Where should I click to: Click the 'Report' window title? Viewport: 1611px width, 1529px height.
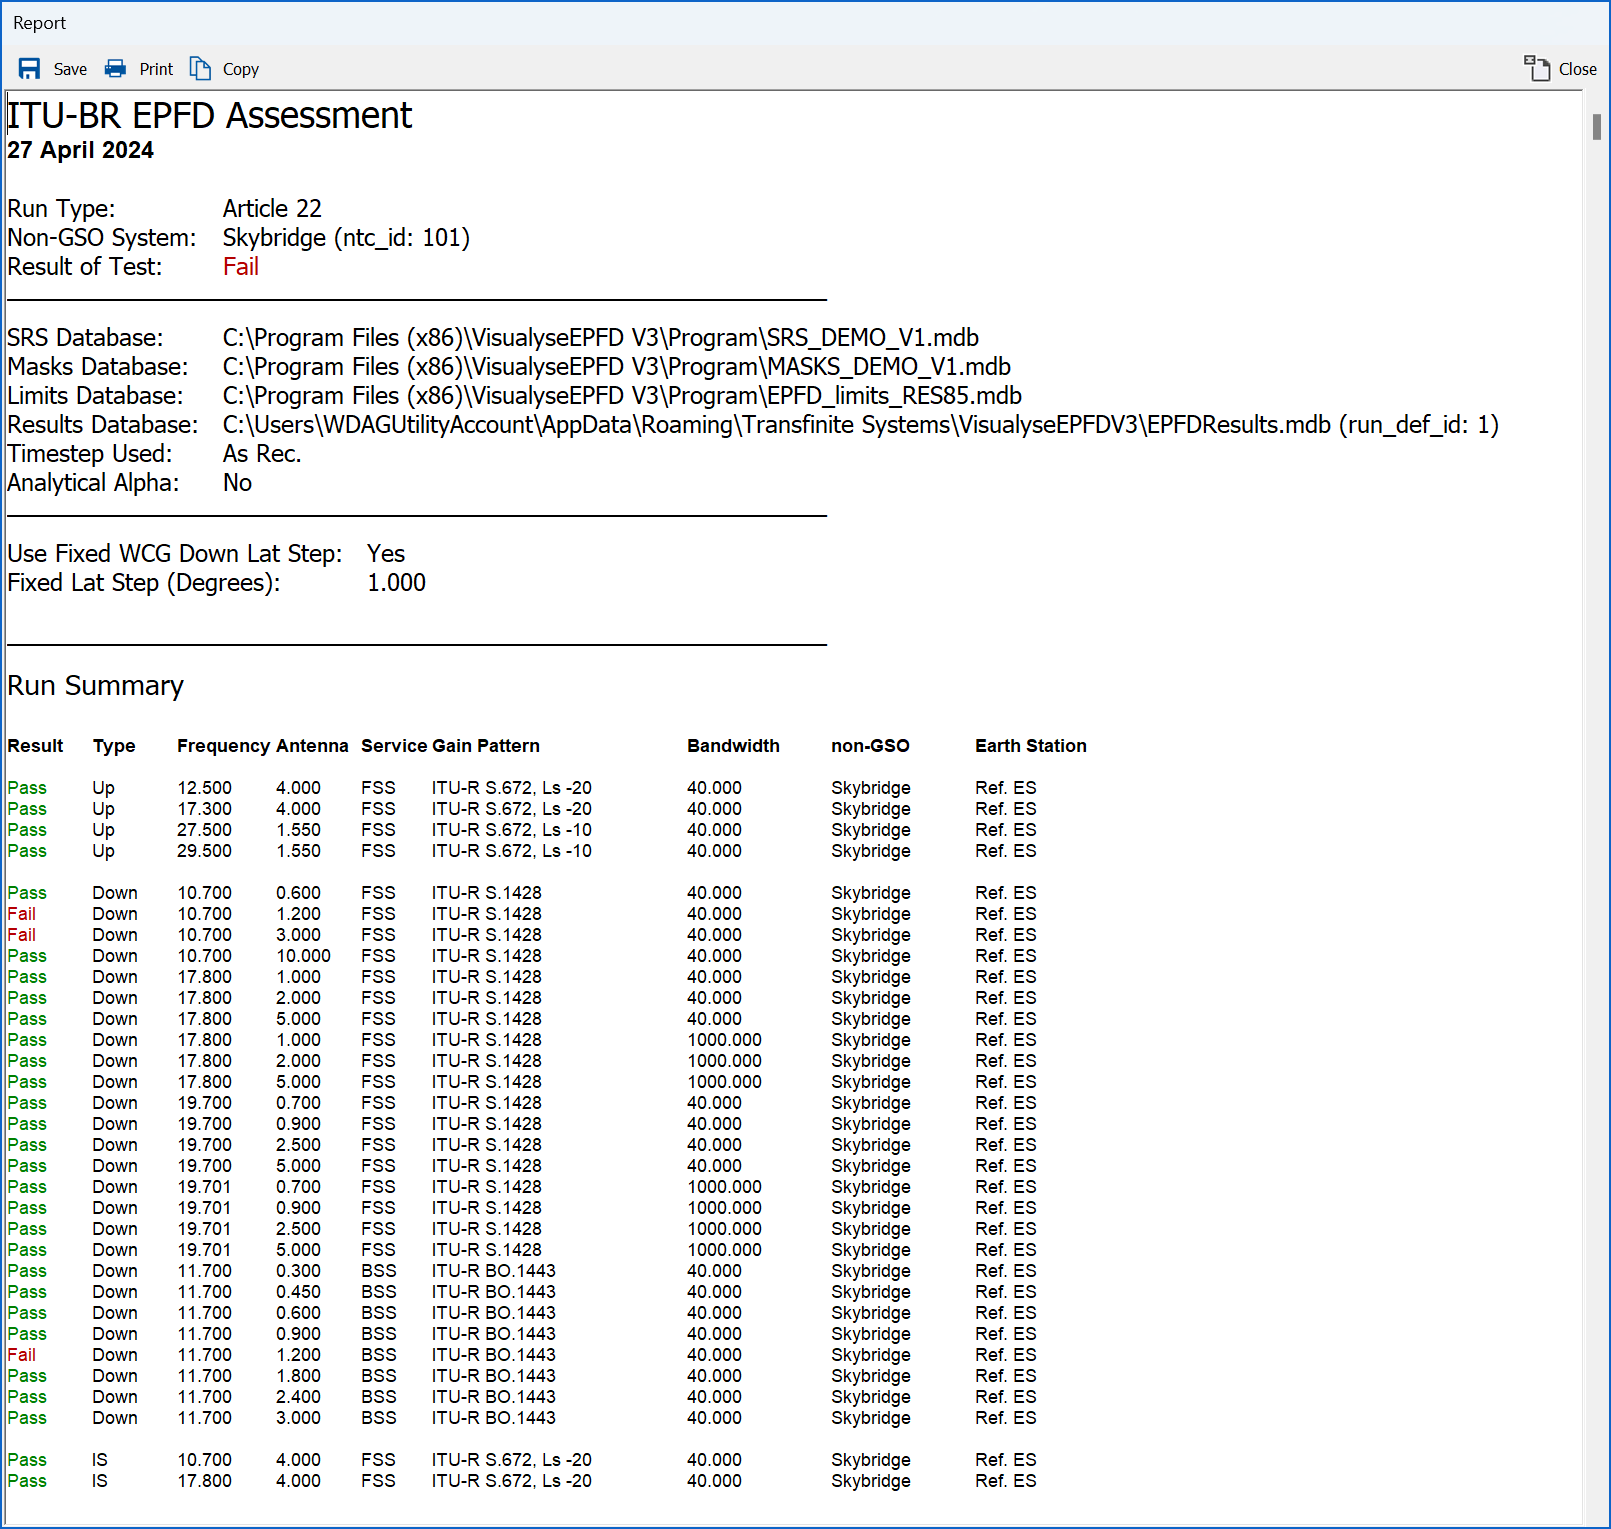(40, 23)
